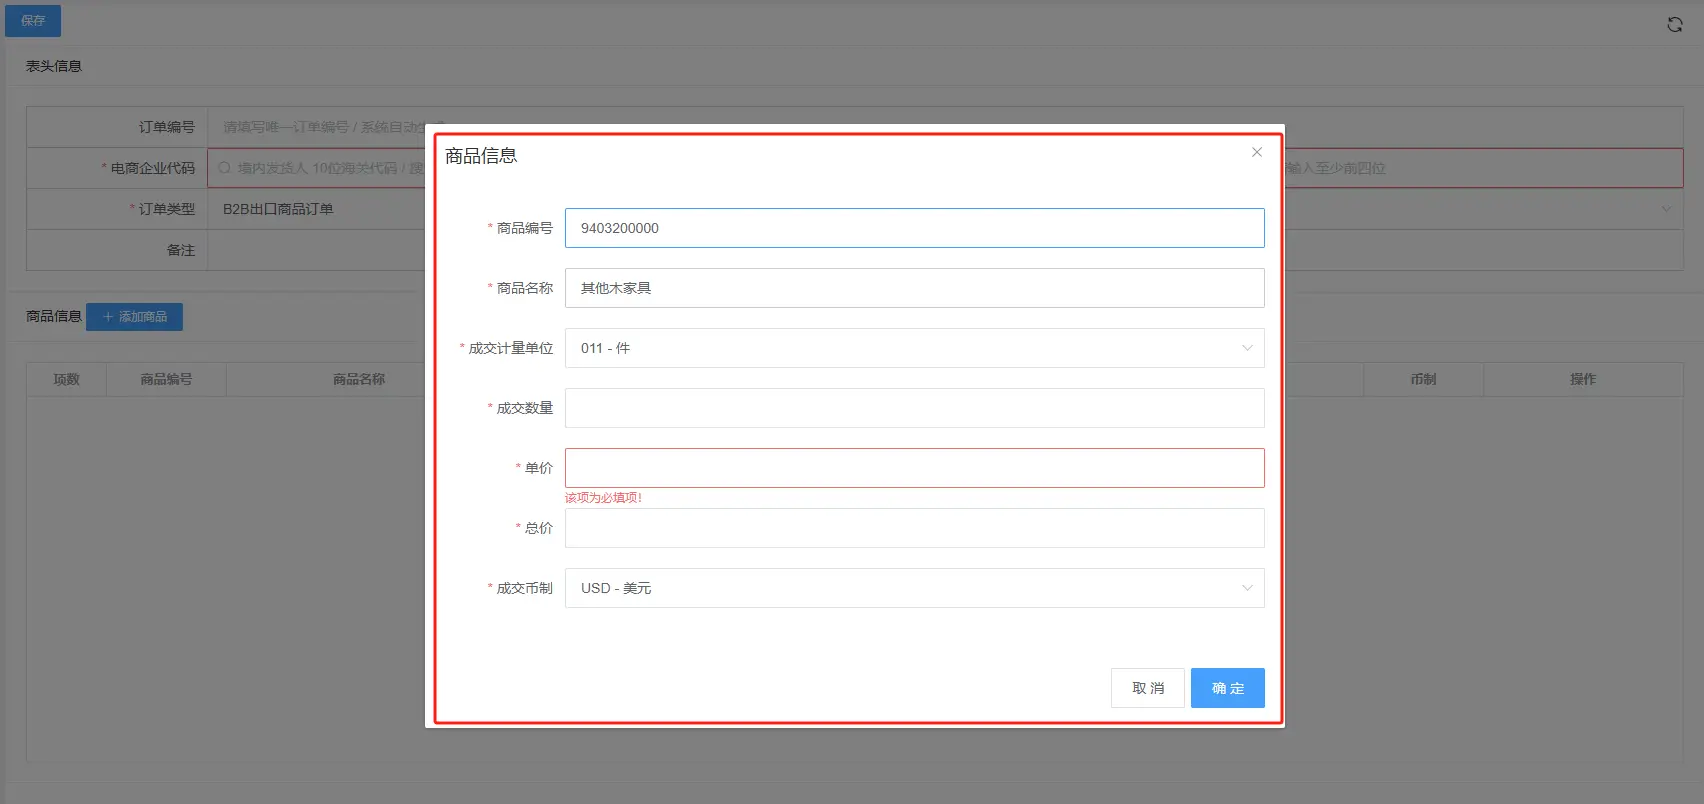Focus the 总价 input box
Screen dimensions: 1704x804
pyautogui.click(x=914, y=528)
